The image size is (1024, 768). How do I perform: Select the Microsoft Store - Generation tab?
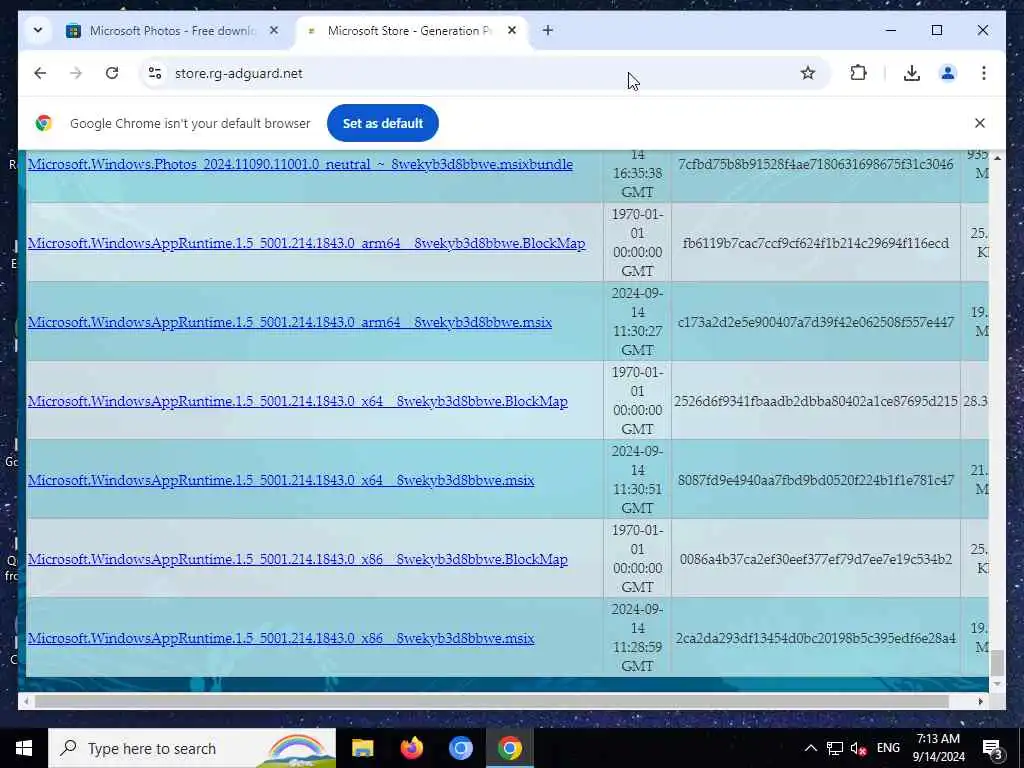pyautogui.click(x=411, y=31)
